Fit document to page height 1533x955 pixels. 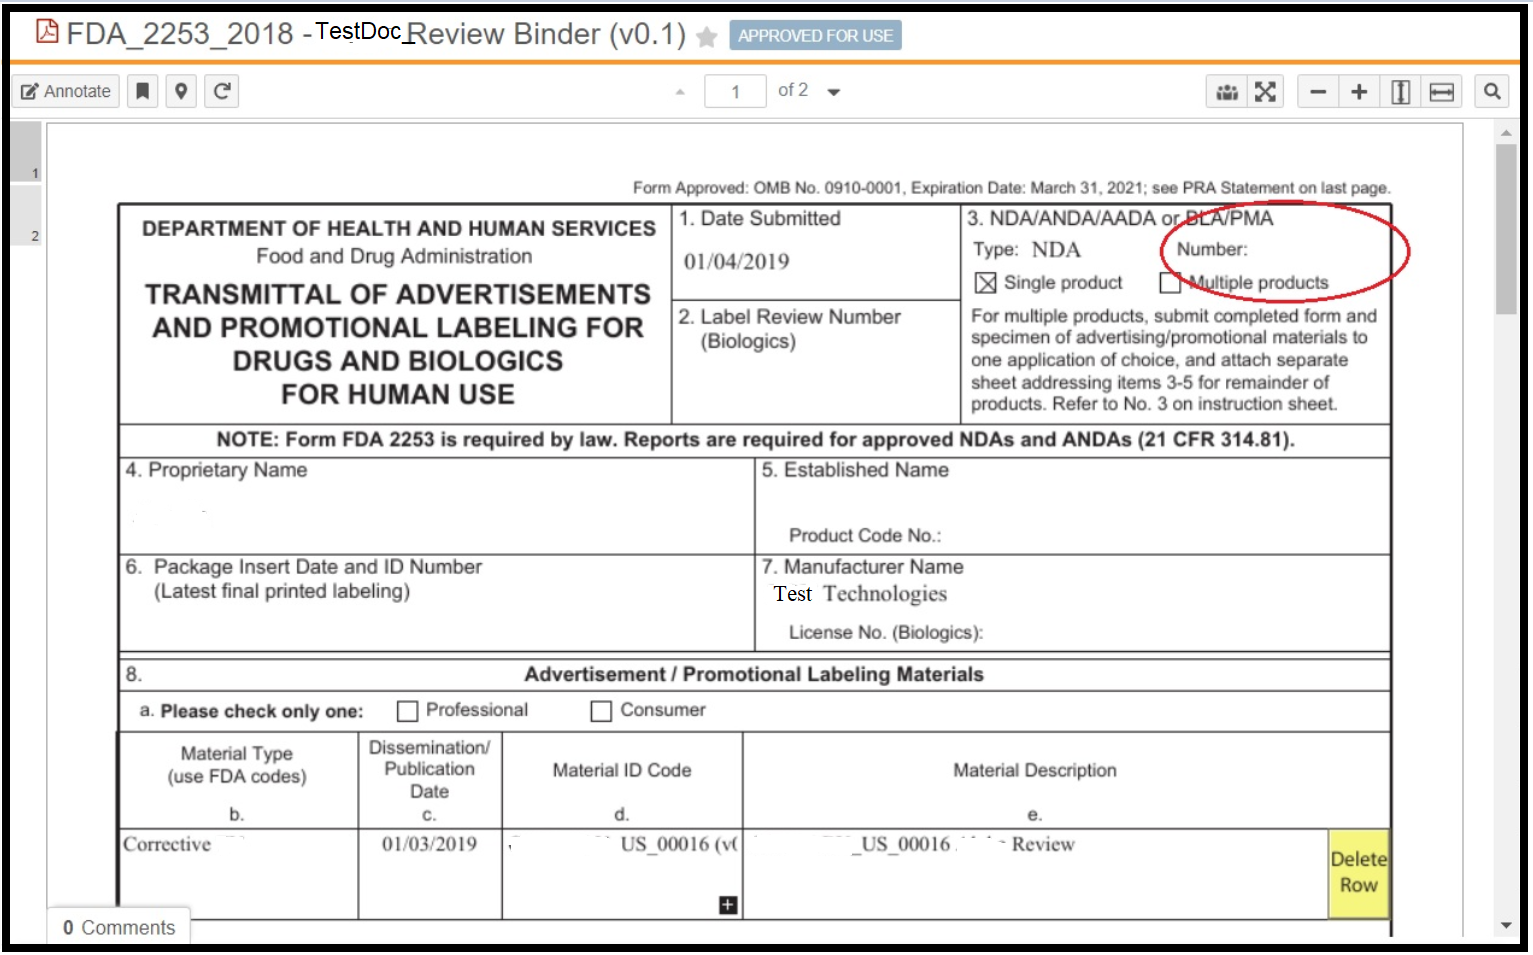tap(1400, 92)
